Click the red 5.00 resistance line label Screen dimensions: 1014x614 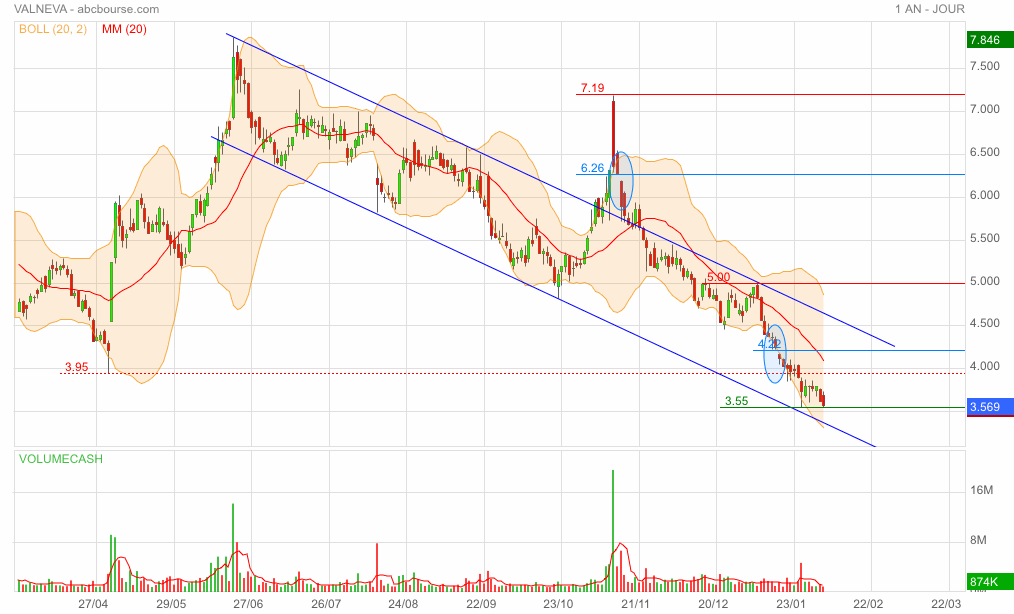pyautogui.click(x=718, y=277)
